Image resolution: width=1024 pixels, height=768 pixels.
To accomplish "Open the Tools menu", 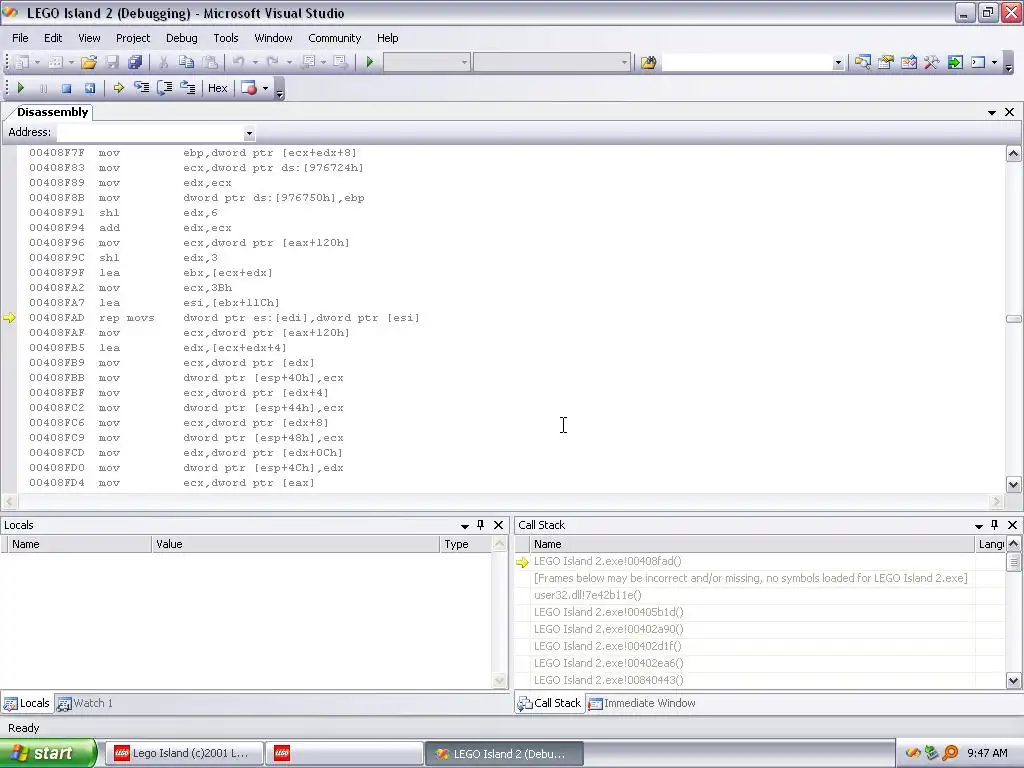I will [x=226, y=38].
